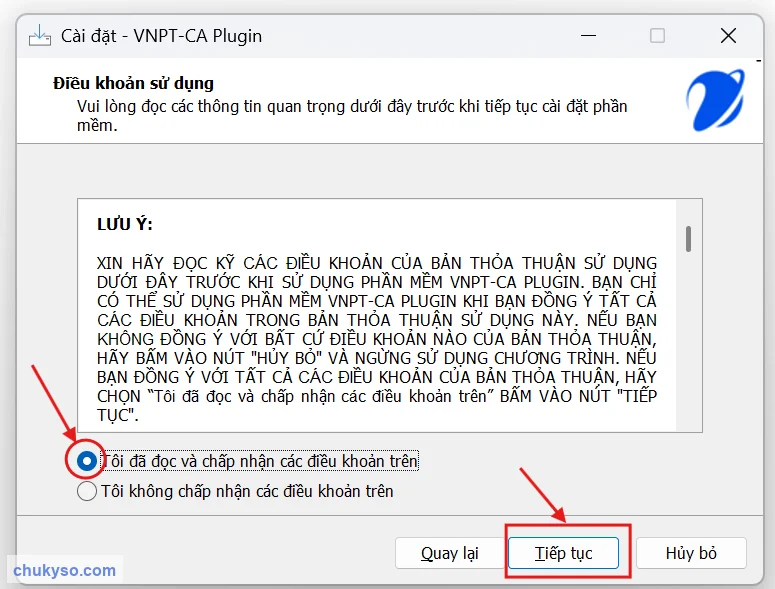Click the "Hủy bỏ" button
Viewport: 775px width, 589px height.
click(x=691, y=553)
